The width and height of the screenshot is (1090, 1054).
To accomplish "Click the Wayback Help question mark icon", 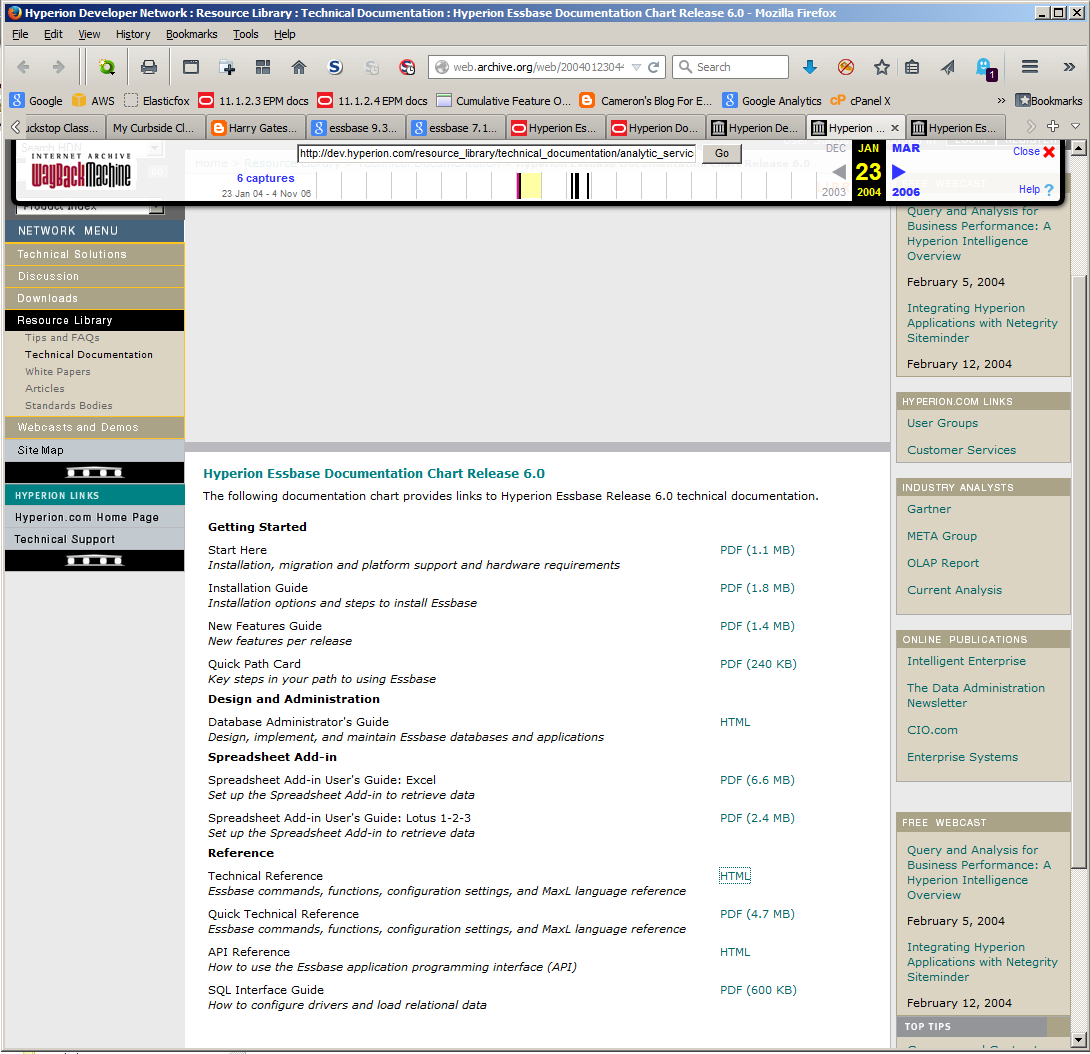I will click(1049, 190).
